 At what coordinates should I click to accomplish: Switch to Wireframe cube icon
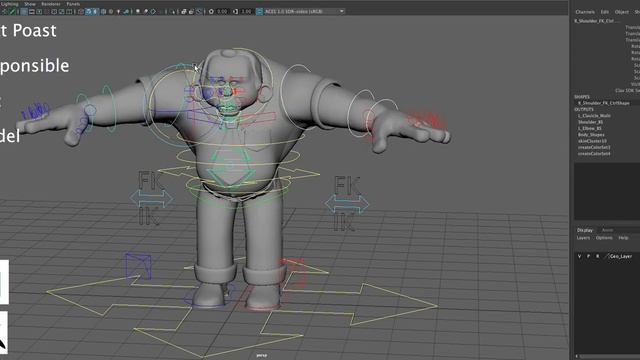(x=80, y=11)
